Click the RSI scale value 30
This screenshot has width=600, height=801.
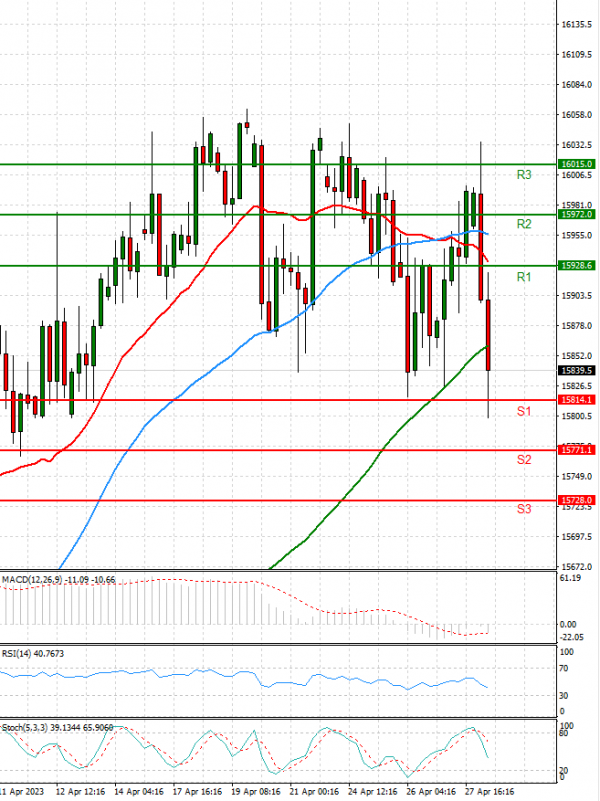coord(565,695)
